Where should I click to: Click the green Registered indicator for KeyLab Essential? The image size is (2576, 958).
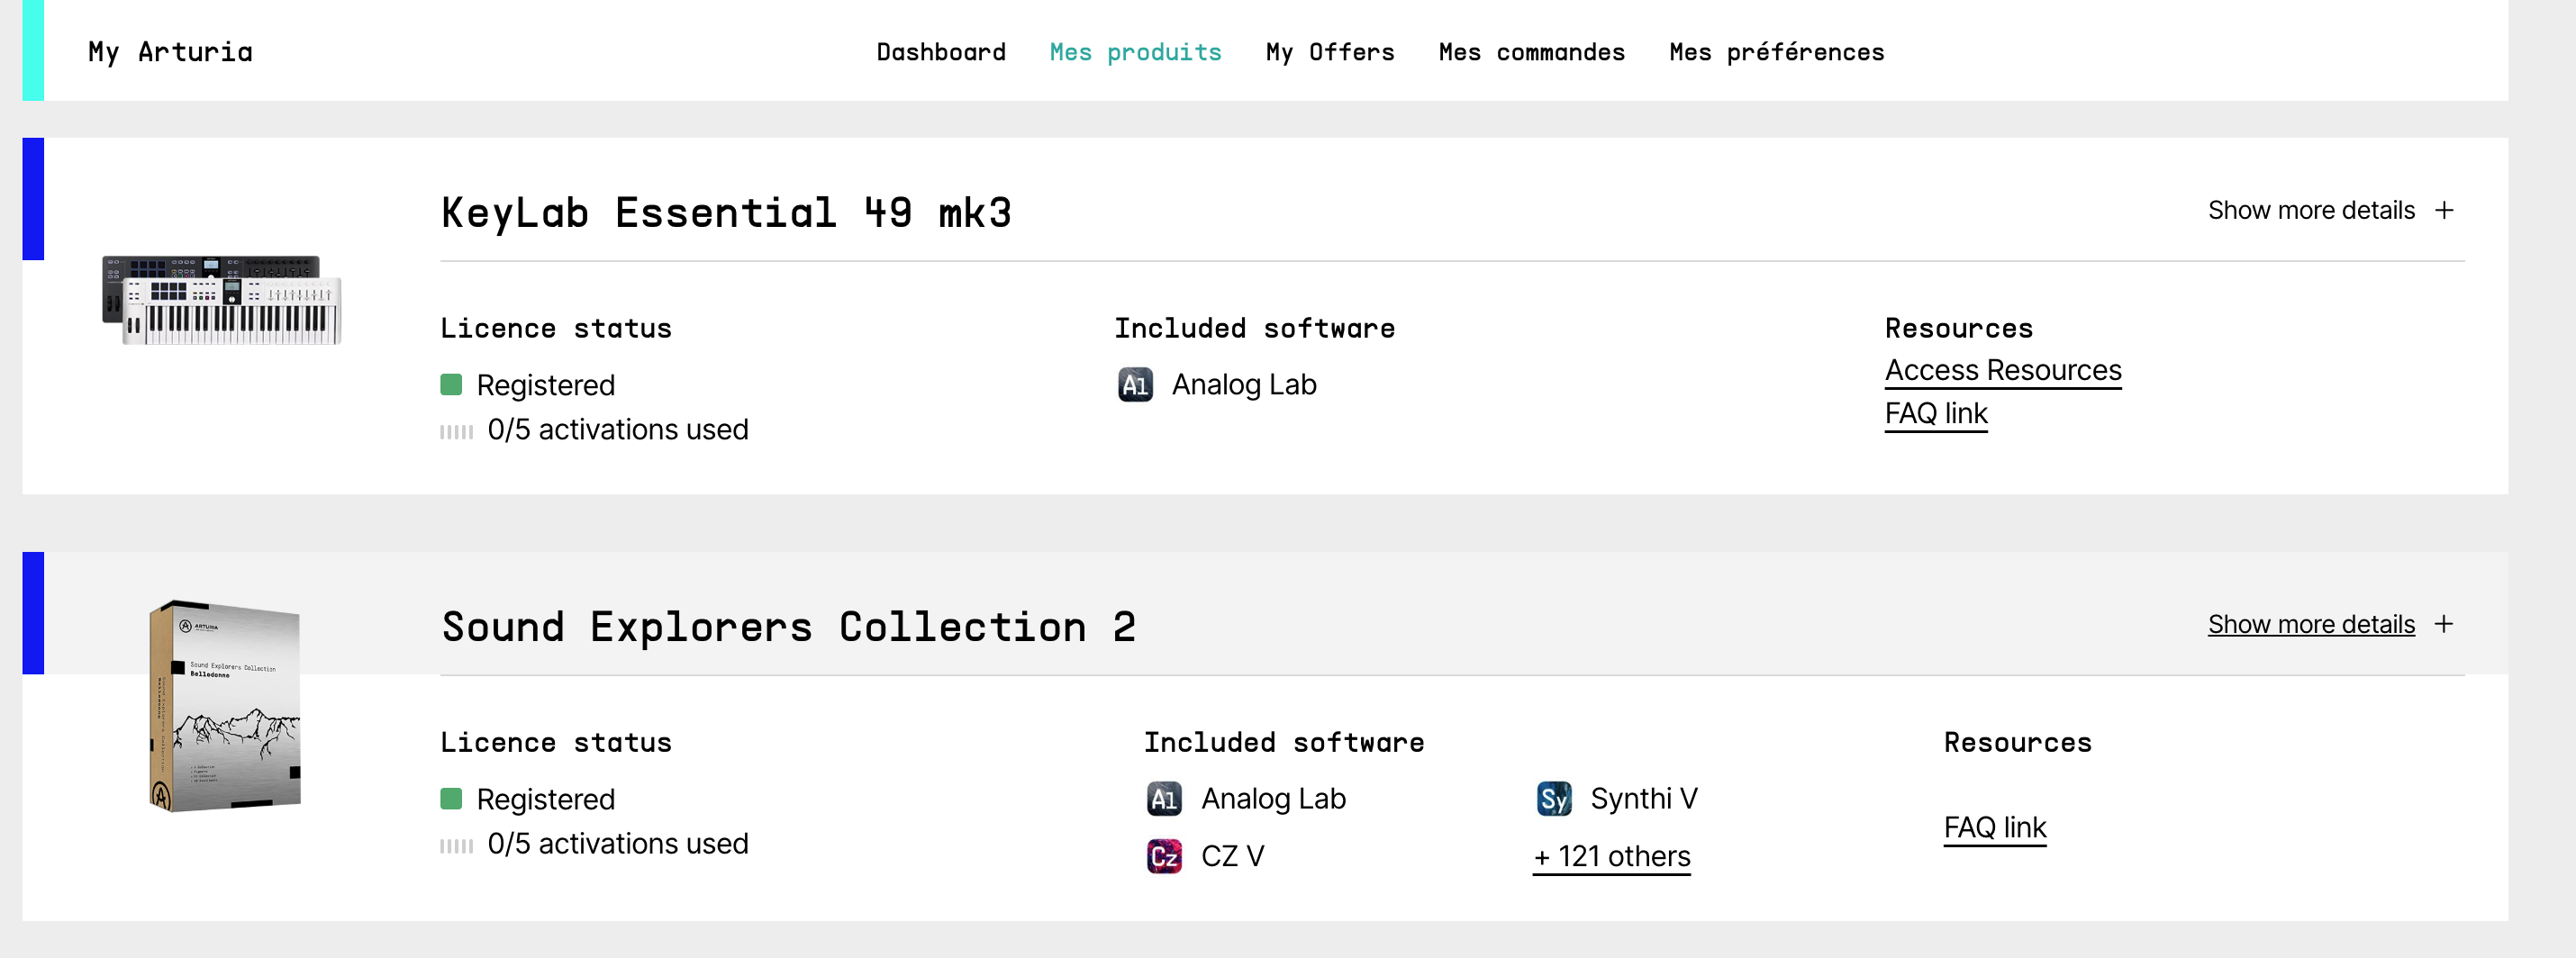tap(451, 385)
